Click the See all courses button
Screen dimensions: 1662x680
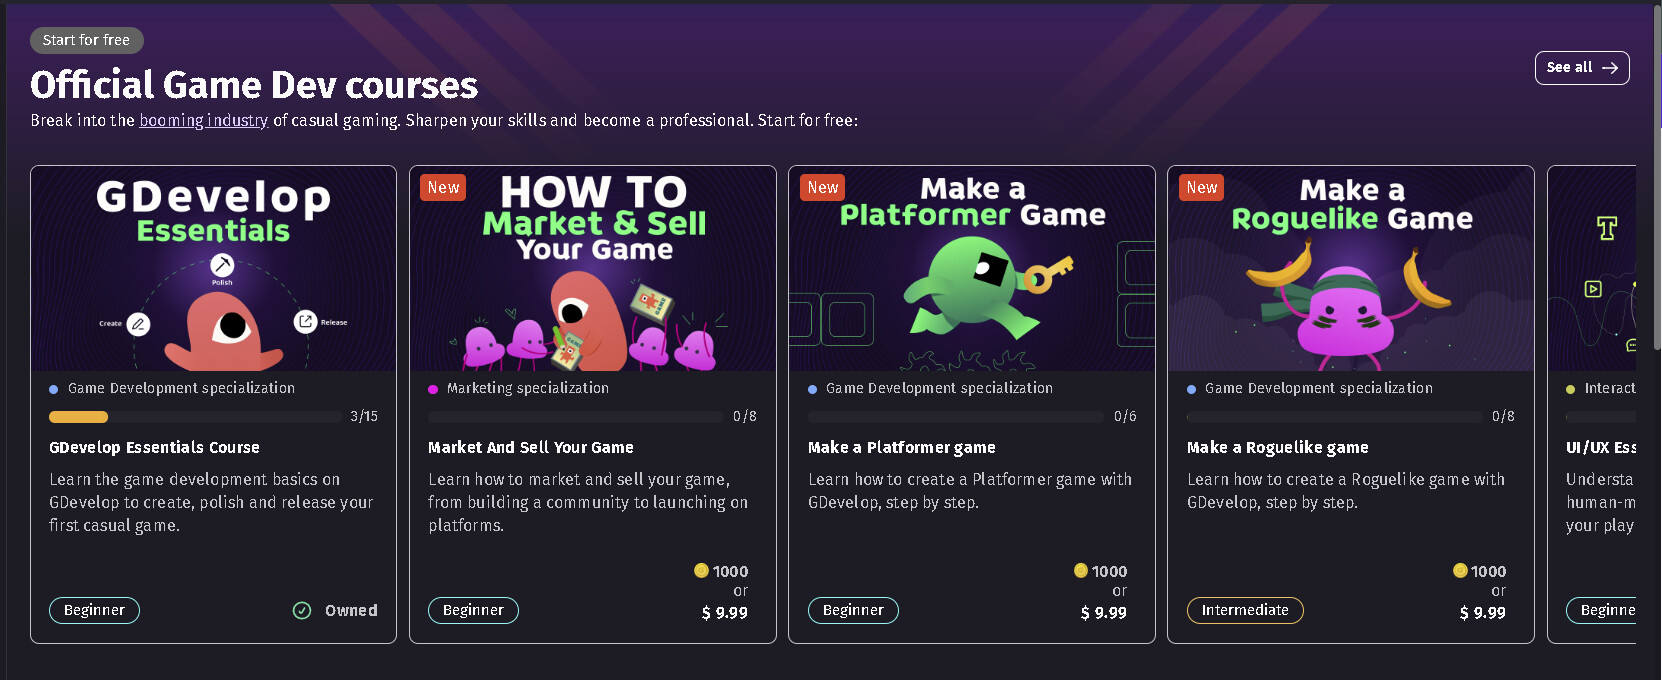tap(1582, 68)
